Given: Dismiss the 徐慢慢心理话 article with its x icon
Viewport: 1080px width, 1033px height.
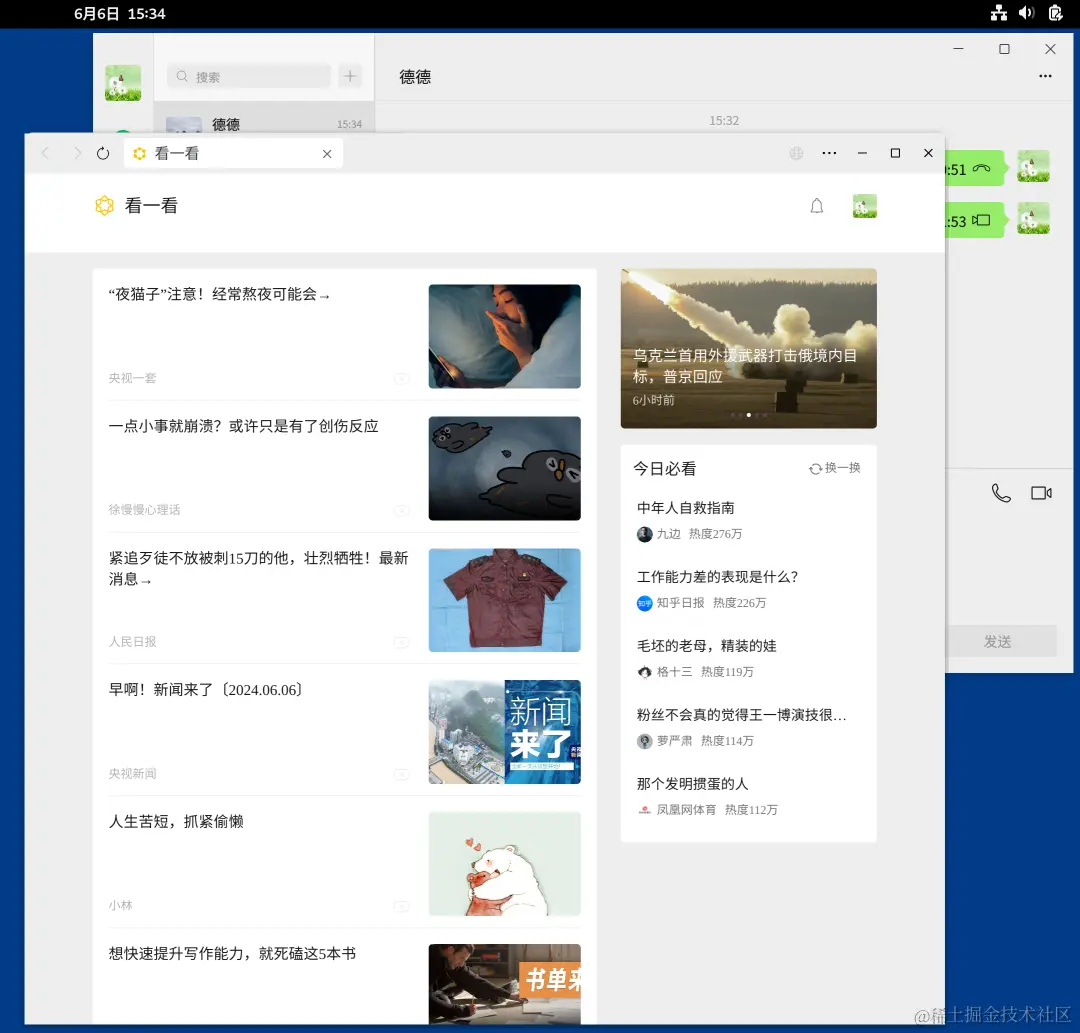Looking at the screenshot, I should point(402,510).
